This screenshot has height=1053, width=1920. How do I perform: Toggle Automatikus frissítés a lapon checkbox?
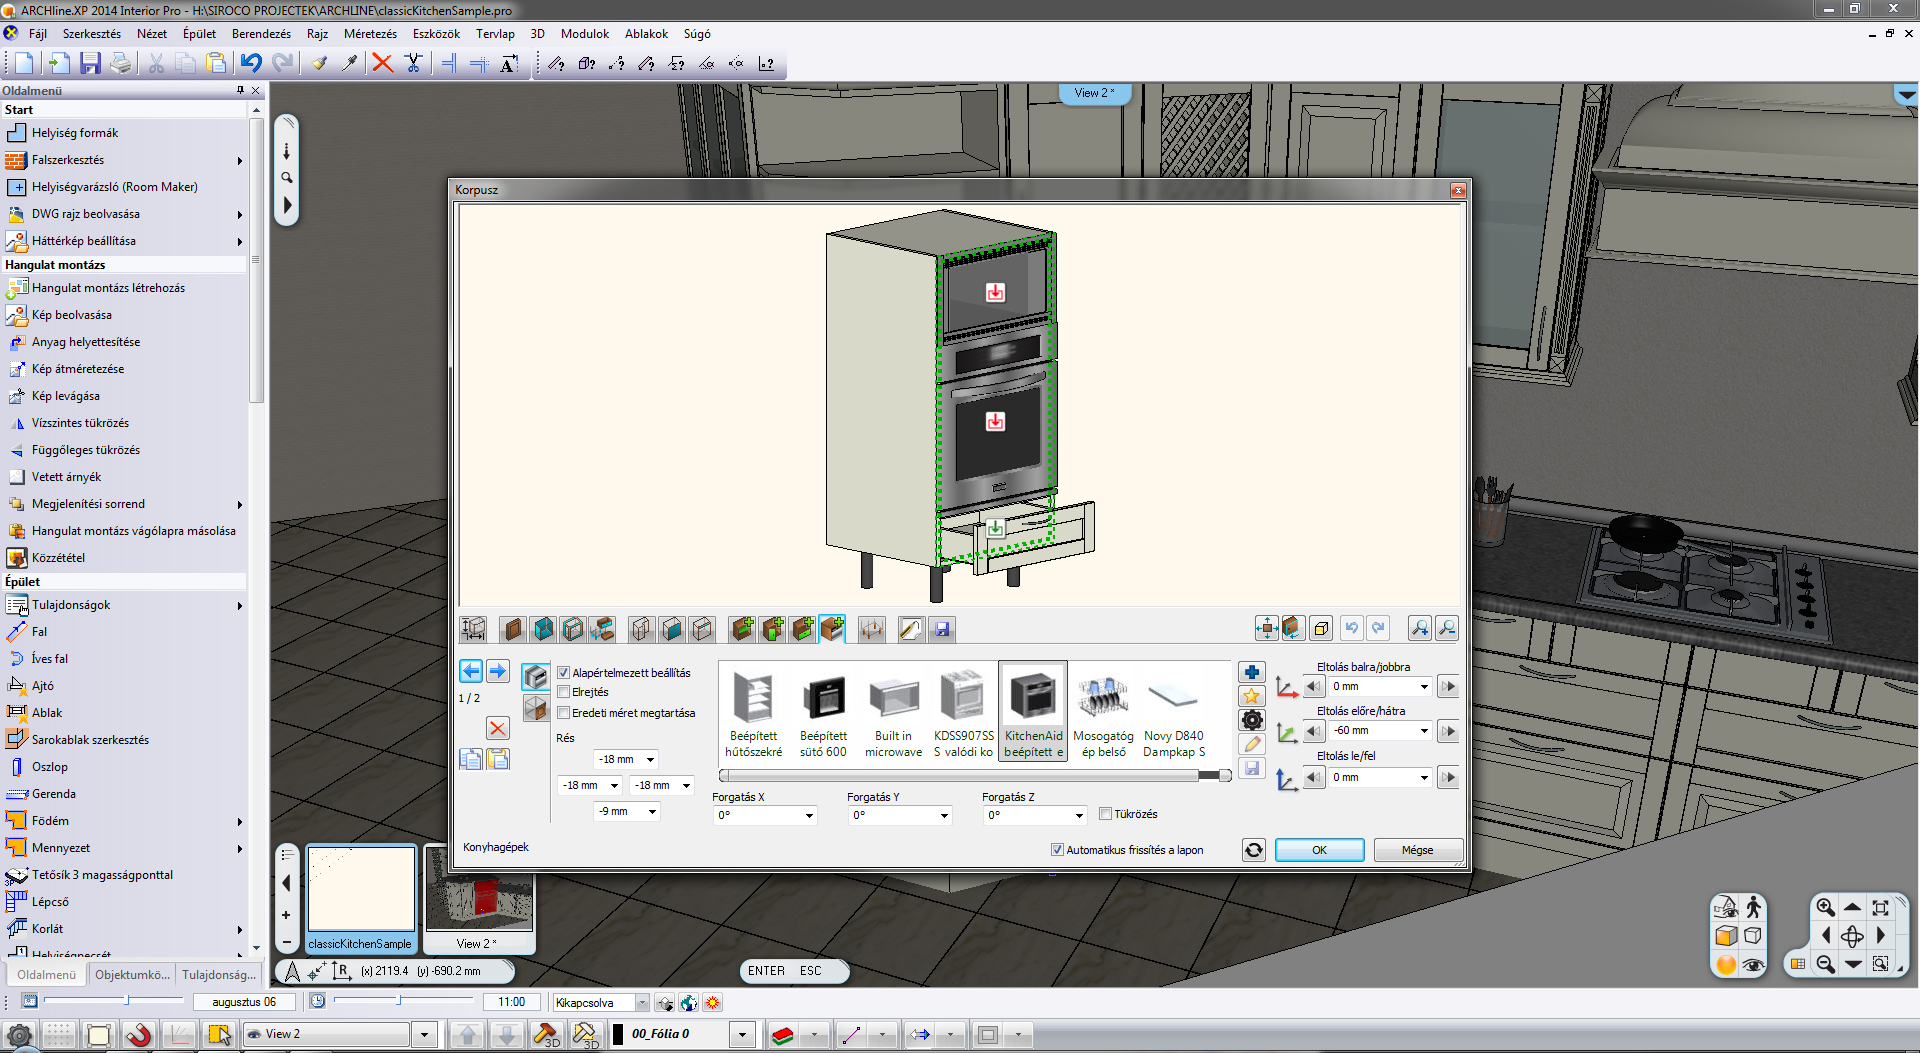[x=1057, y=850]
